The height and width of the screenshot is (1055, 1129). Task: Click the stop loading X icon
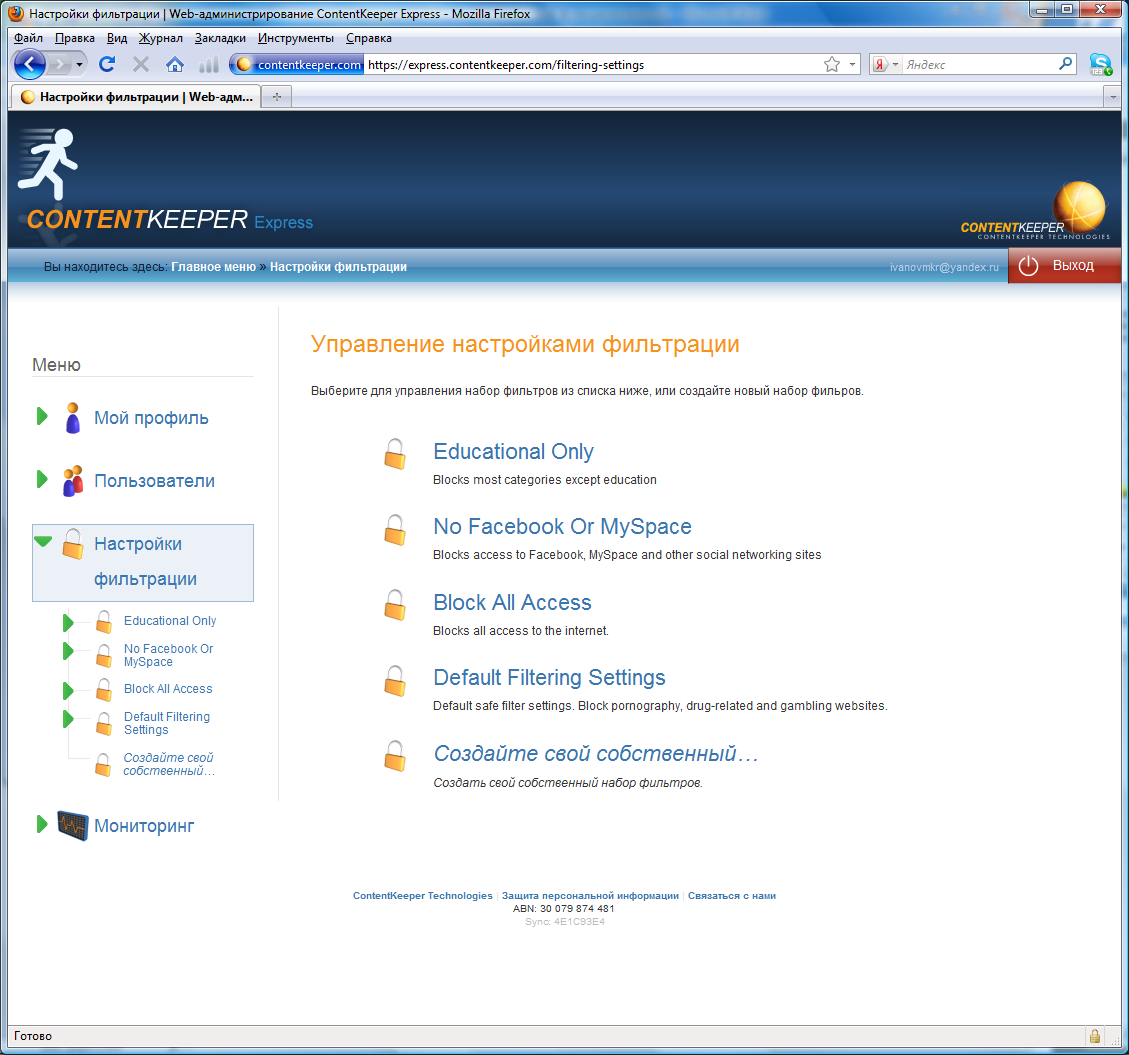pyautogui.click(x=141, y=65)
